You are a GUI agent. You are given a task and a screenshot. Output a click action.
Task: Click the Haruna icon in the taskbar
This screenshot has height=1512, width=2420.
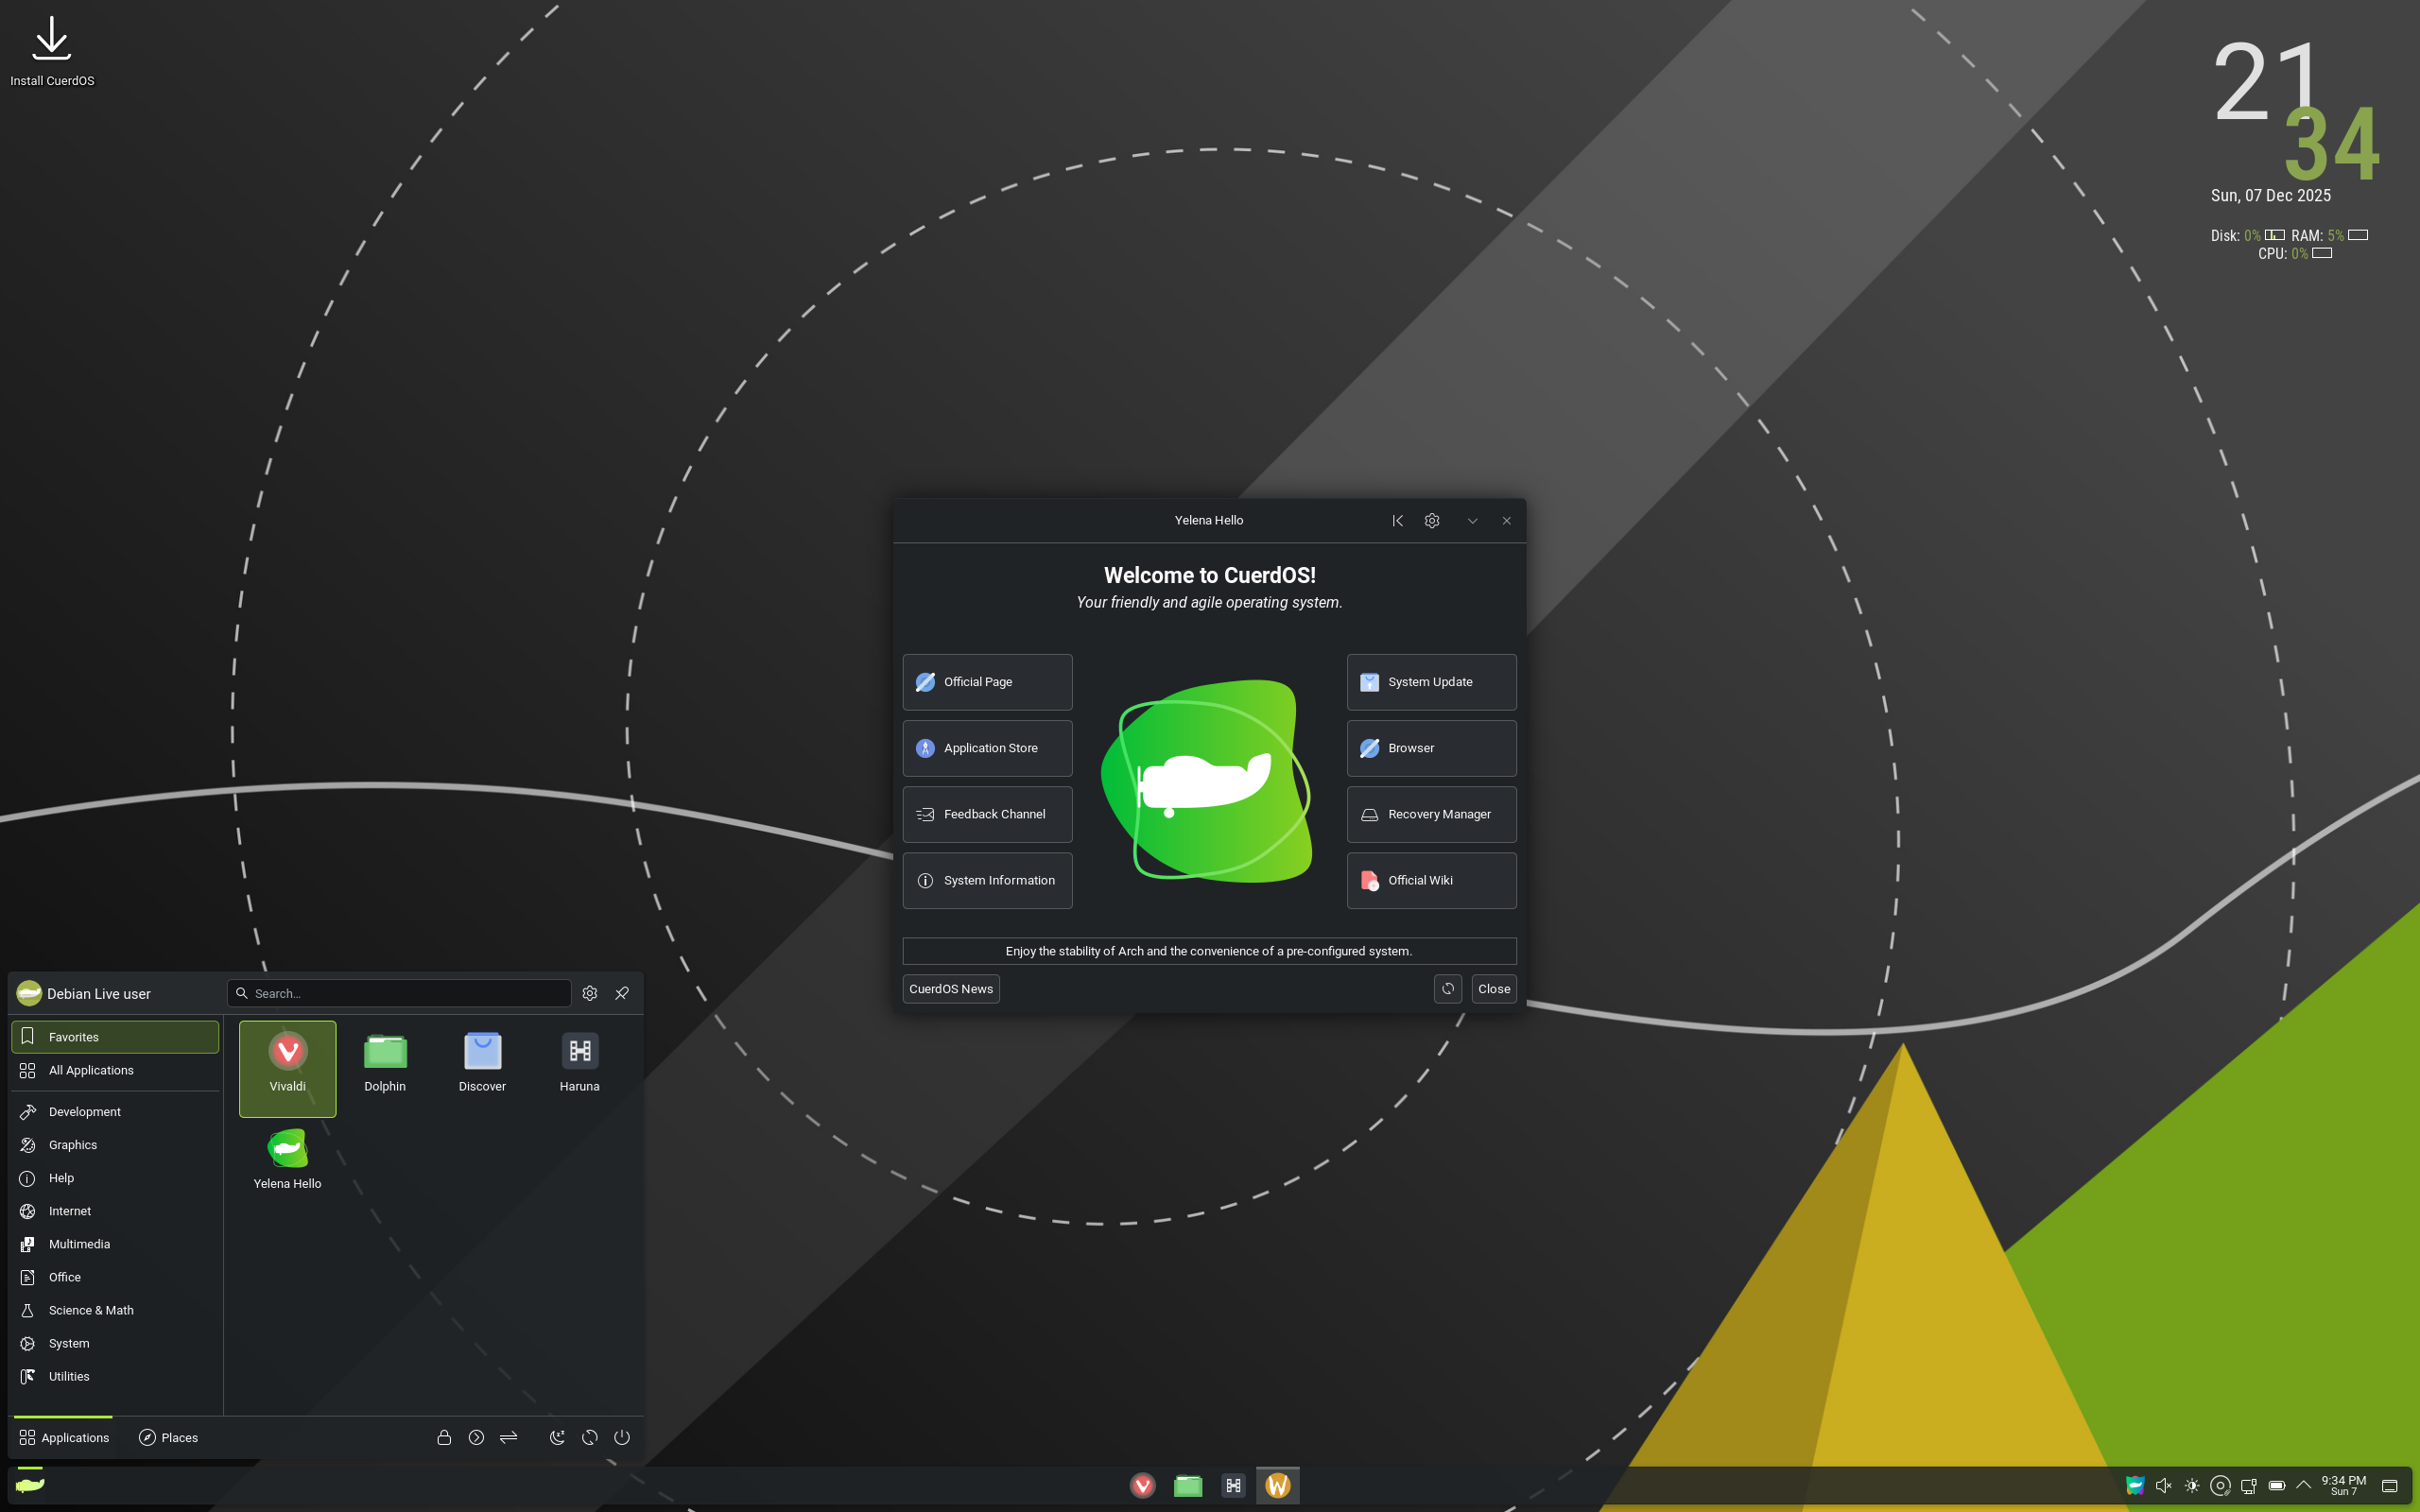(x=1233, y=1485)
